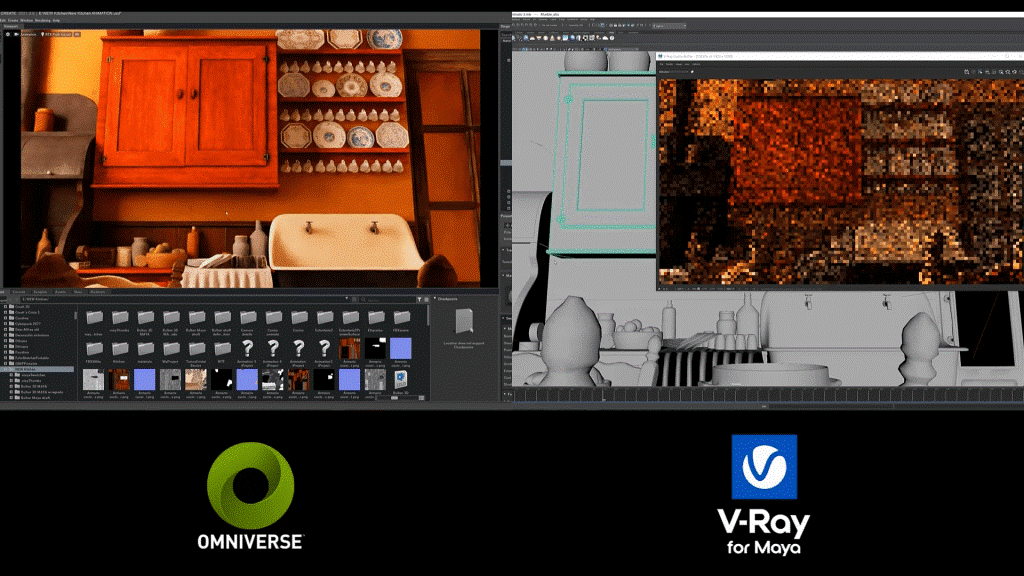
Task: Open File menu in V-Ray frame buffer
Action: [x=661, y=64]
